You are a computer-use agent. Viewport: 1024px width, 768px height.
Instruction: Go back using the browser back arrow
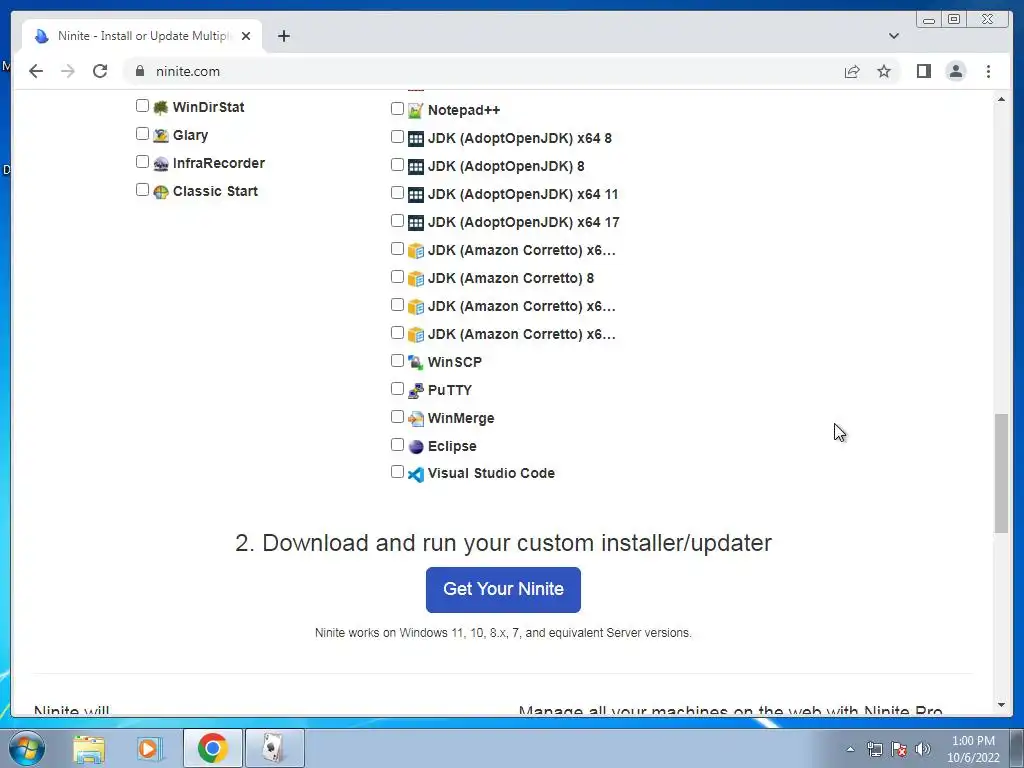pyautogui.click(x=36, y=71)
